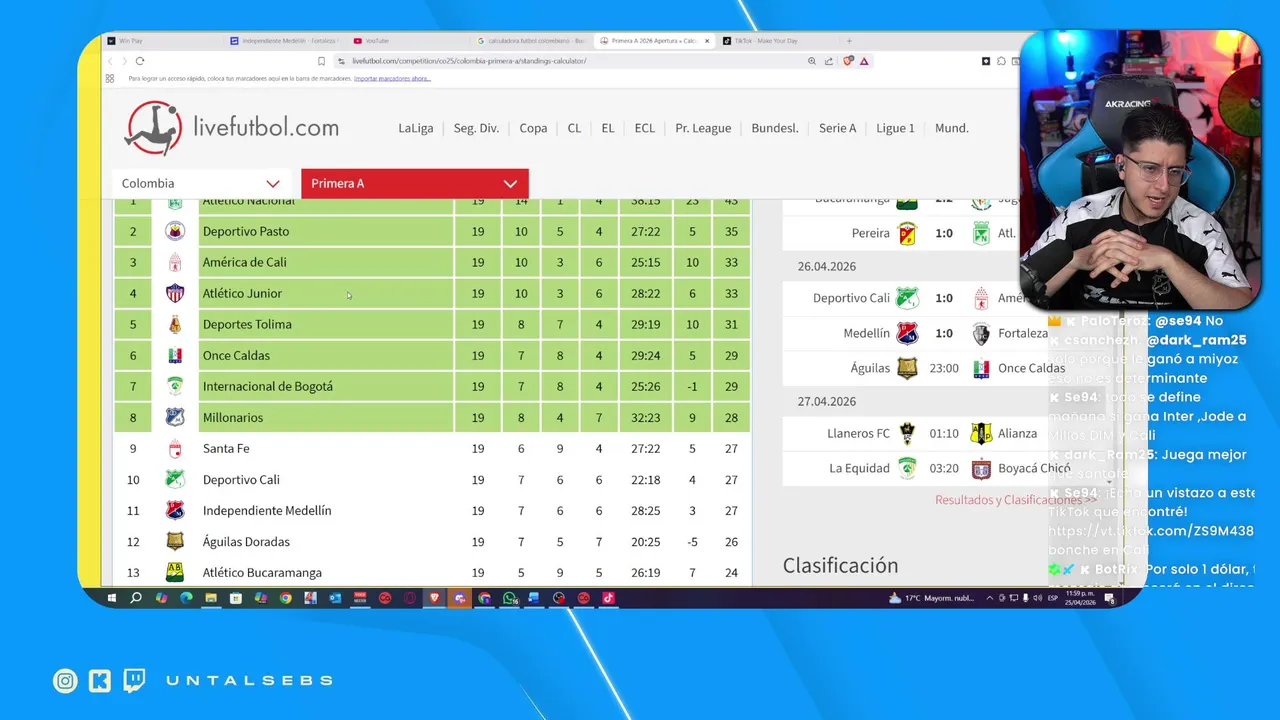Screen dimensions: 1280x720
Task: Open the Serie A menu item
Action: coord(838,128)
